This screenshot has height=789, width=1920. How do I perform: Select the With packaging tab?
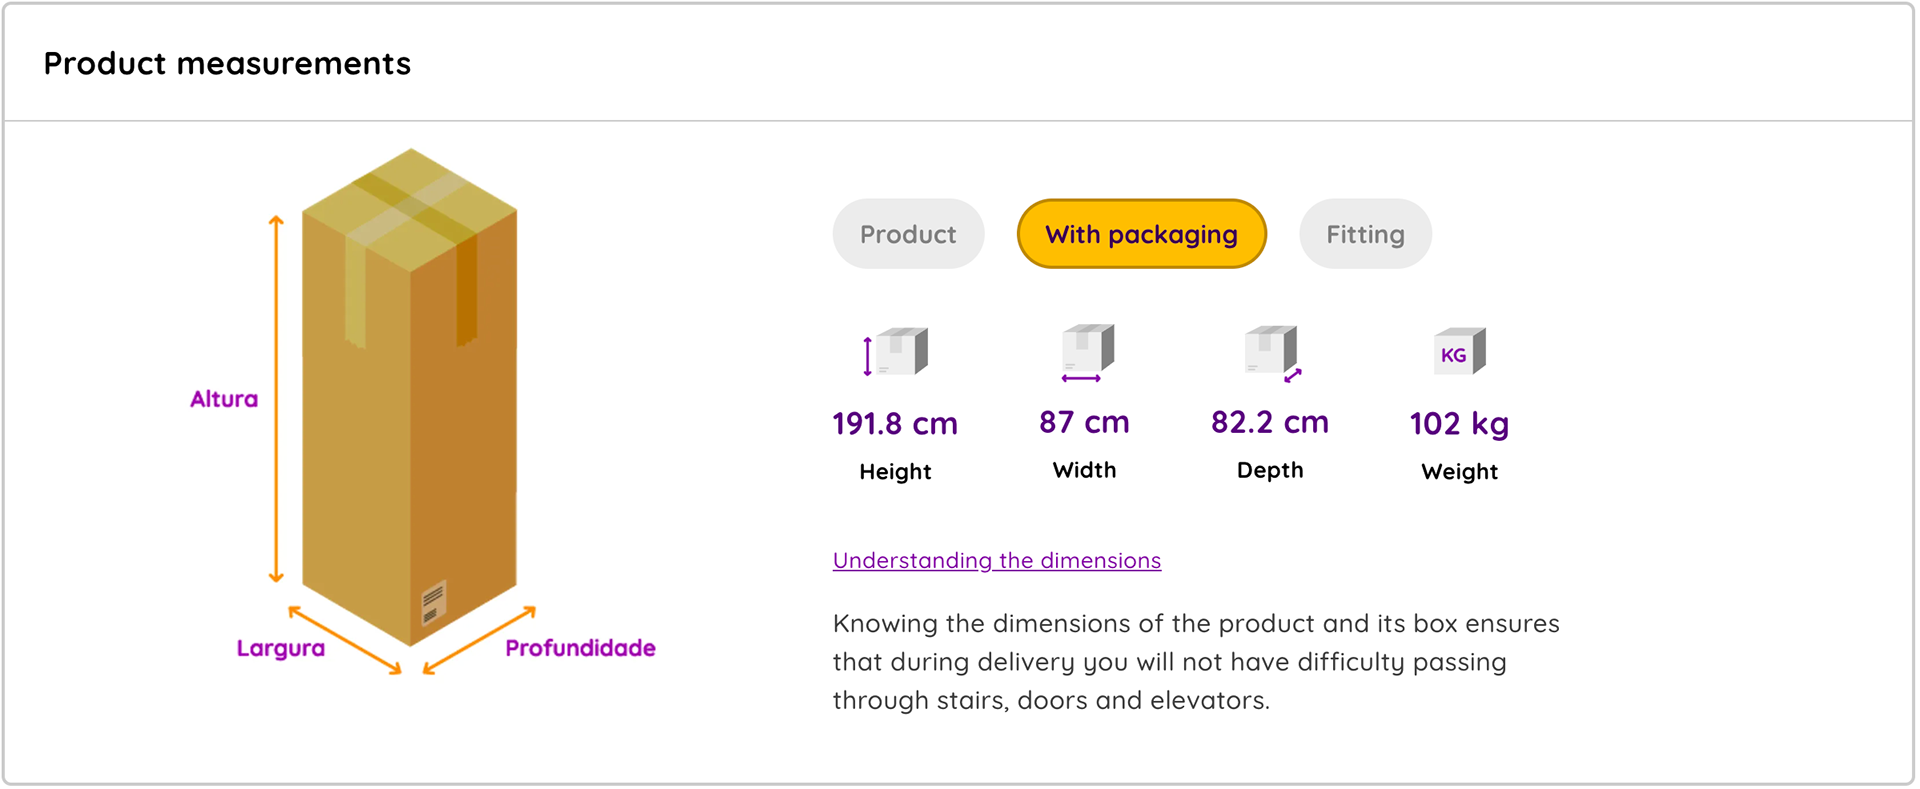1142,234
